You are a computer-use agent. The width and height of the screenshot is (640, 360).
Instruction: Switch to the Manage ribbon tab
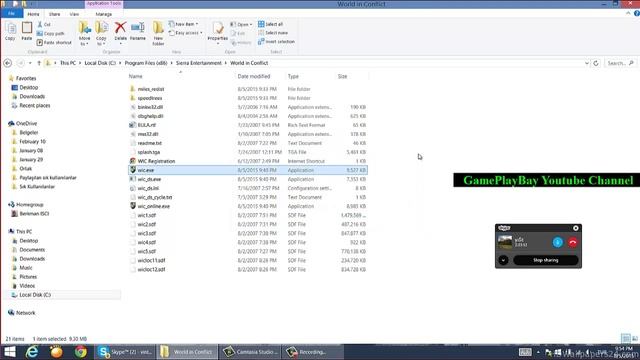pos(104,14)
